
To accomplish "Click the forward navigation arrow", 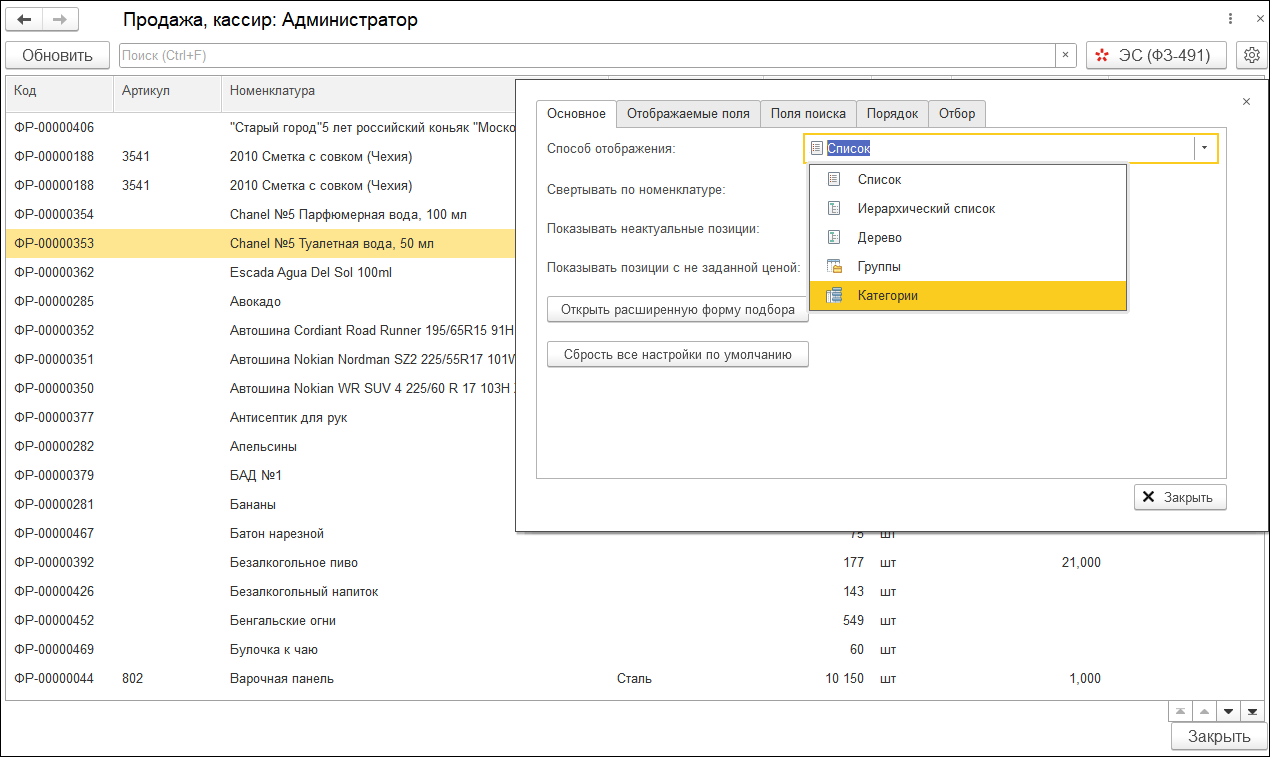I will (x=59, y=20).
